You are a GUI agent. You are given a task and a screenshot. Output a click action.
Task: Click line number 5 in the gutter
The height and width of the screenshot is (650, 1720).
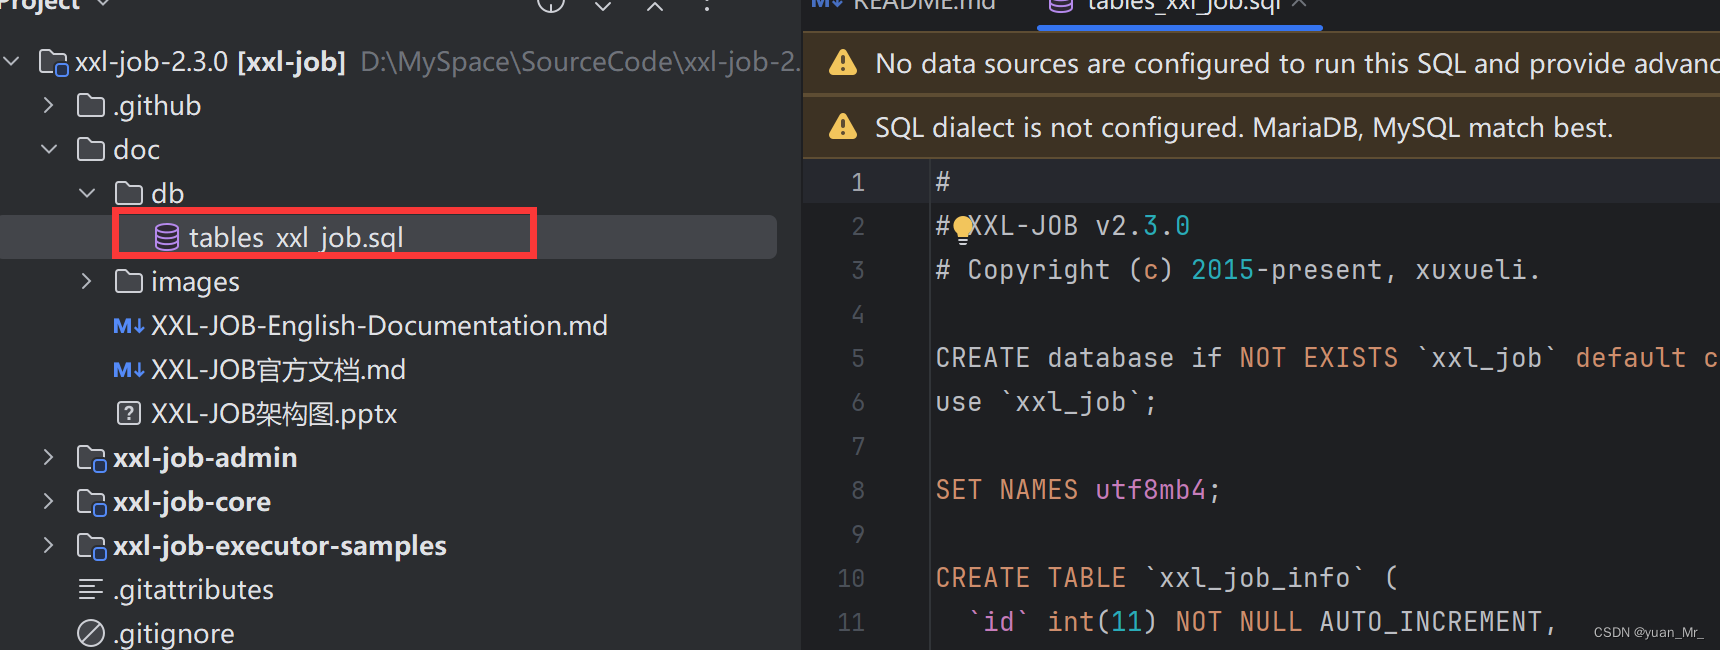point(858,358)
